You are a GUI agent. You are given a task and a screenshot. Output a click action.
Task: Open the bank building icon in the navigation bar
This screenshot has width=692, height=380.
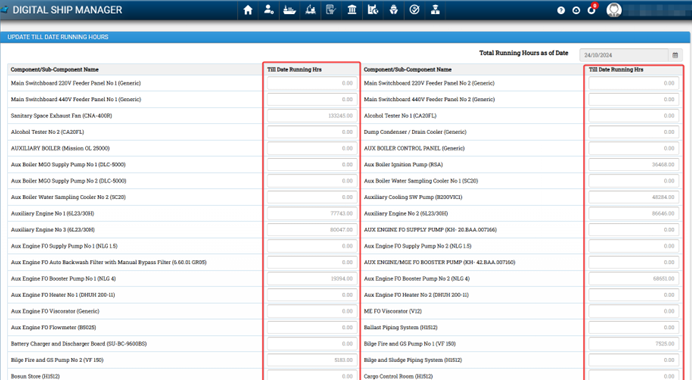(x=352, y=10)
